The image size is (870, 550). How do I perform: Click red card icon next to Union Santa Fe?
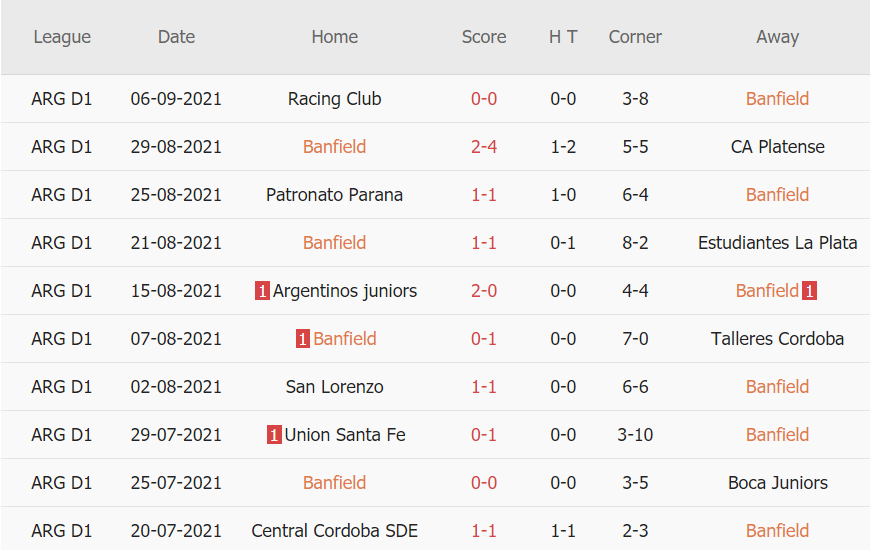pos(274,435)
